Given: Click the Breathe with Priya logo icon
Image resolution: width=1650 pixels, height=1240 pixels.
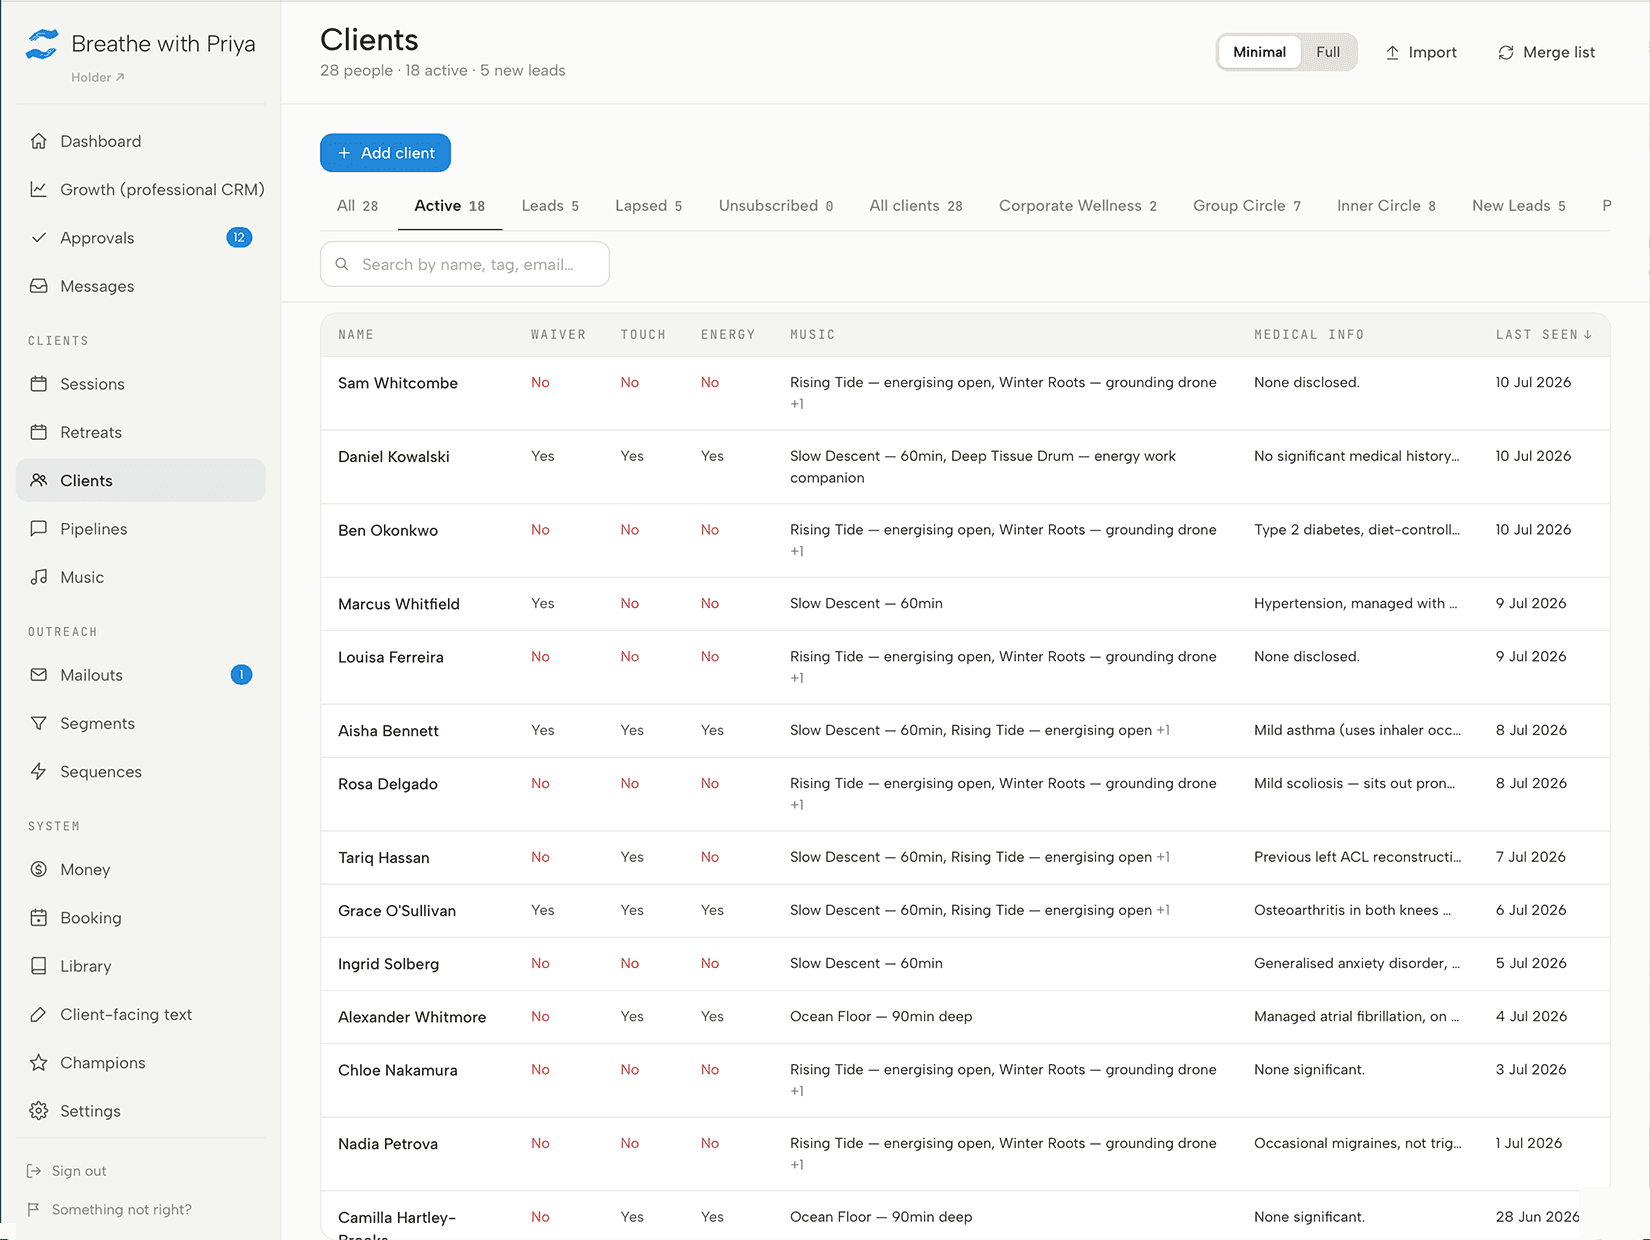Looking at the screenshot, I should tap(42, 44).
